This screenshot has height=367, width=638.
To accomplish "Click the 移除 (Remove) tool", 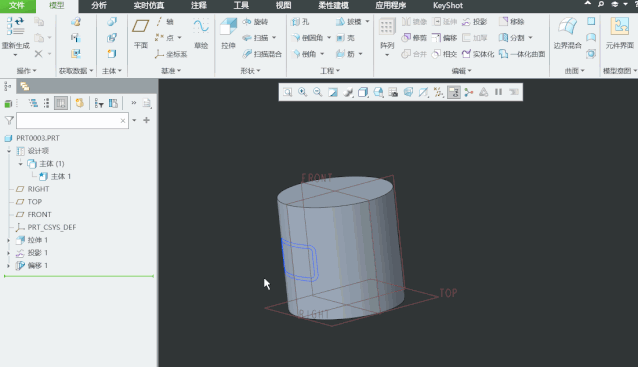I will coord(511,22).
